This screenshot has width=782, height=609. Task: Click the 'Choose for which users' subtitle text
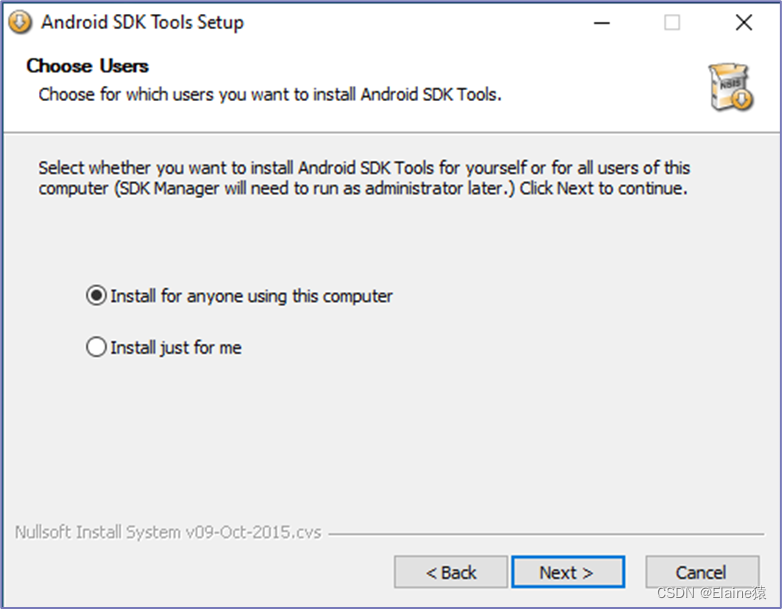(270, 94)
